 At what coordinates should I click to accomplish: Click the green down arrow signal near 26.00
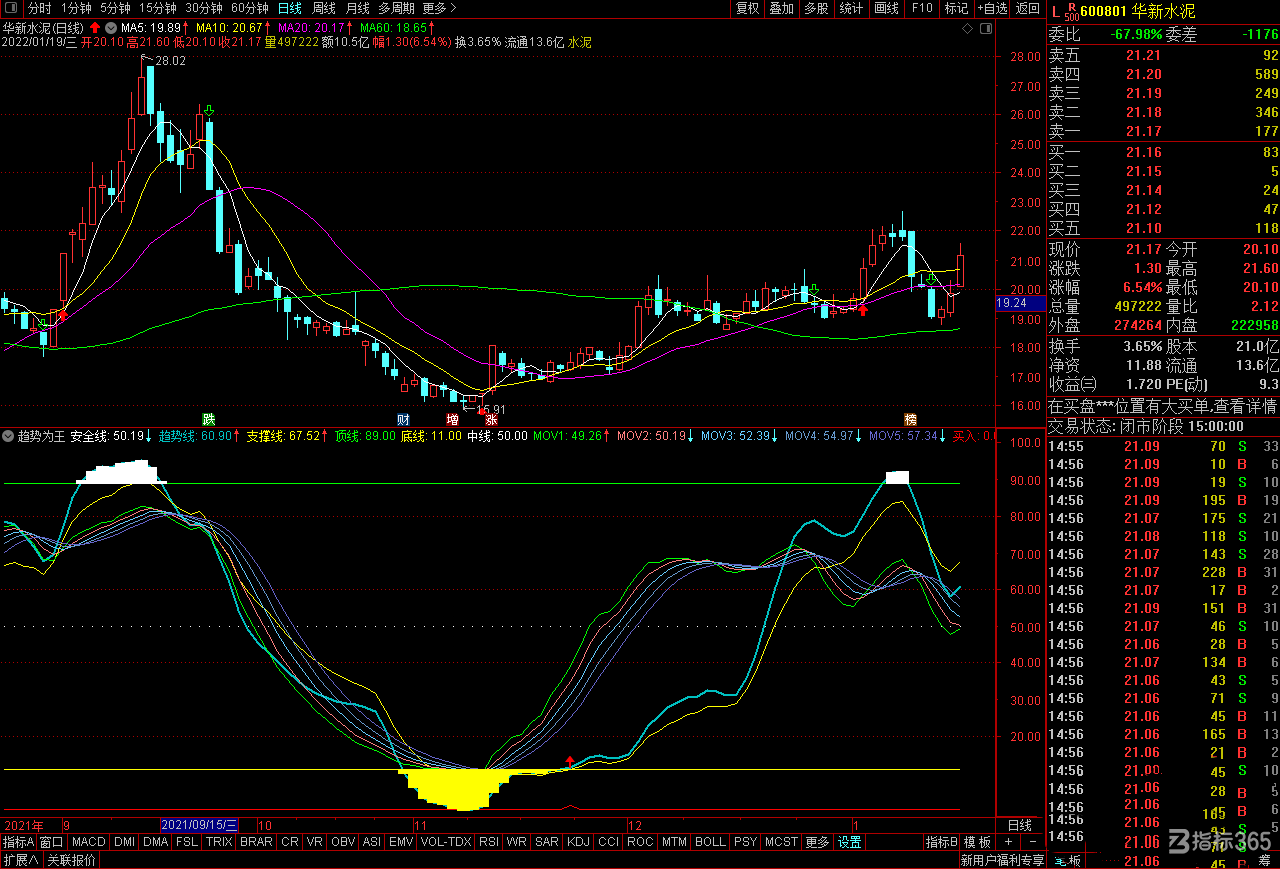pos(208,109)
